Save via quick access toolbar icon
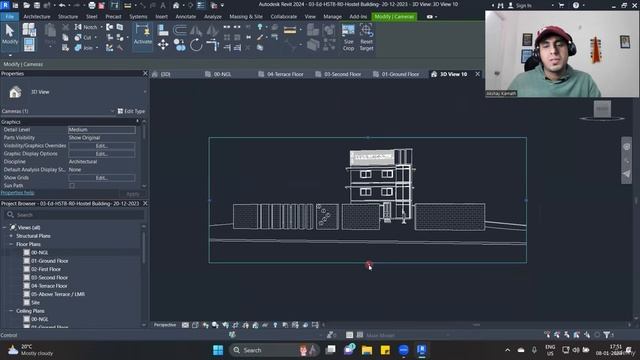640x360 pixels. pyautogui.click(x=37, y=5)
